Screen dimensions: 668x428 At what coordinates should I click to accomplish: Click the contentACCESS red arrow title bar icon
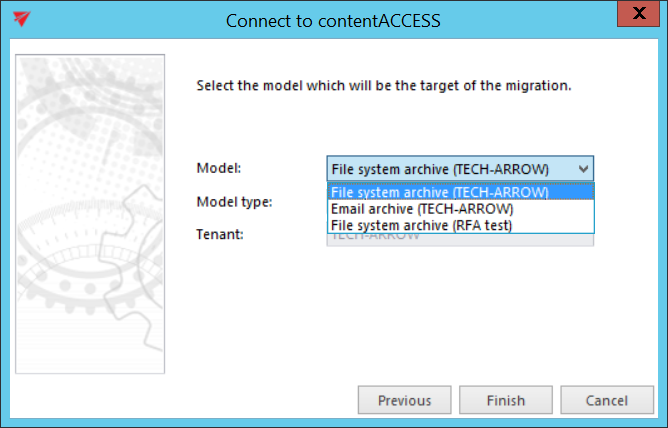21,19
